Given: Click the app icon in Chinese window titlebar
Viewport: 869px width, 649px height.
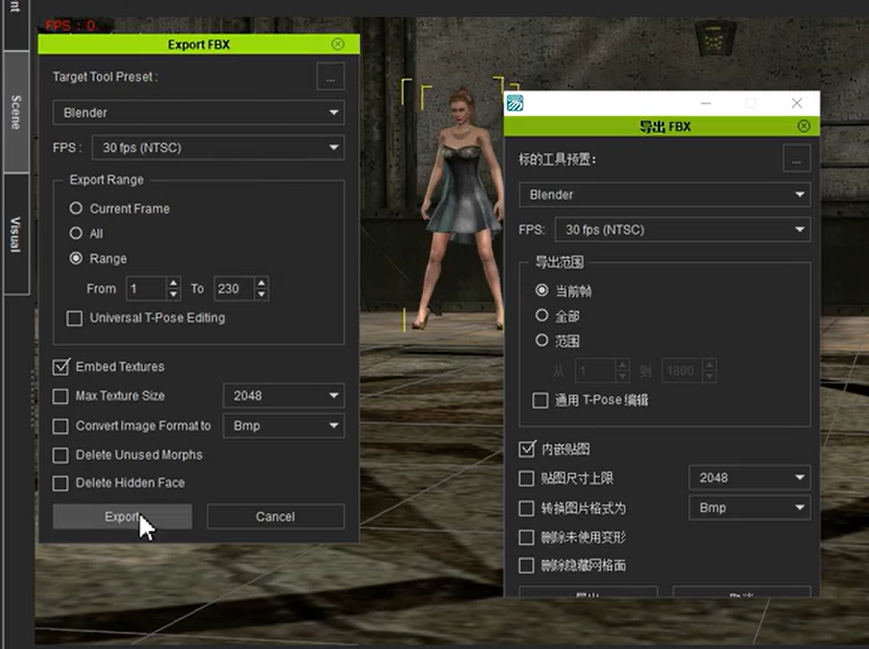Looking at the screenshot, I should click(x=515, y=103).
